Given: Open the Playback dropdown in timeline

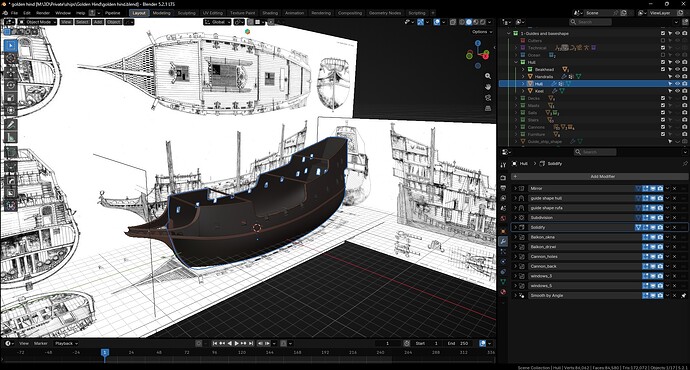Looking at the screenshot, I should click(66, 343).
